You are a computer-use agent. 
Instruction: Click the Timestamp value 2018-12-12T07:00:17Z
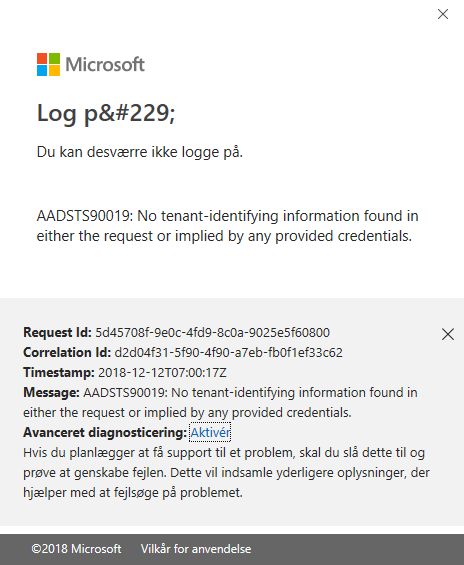pos(162,372)
